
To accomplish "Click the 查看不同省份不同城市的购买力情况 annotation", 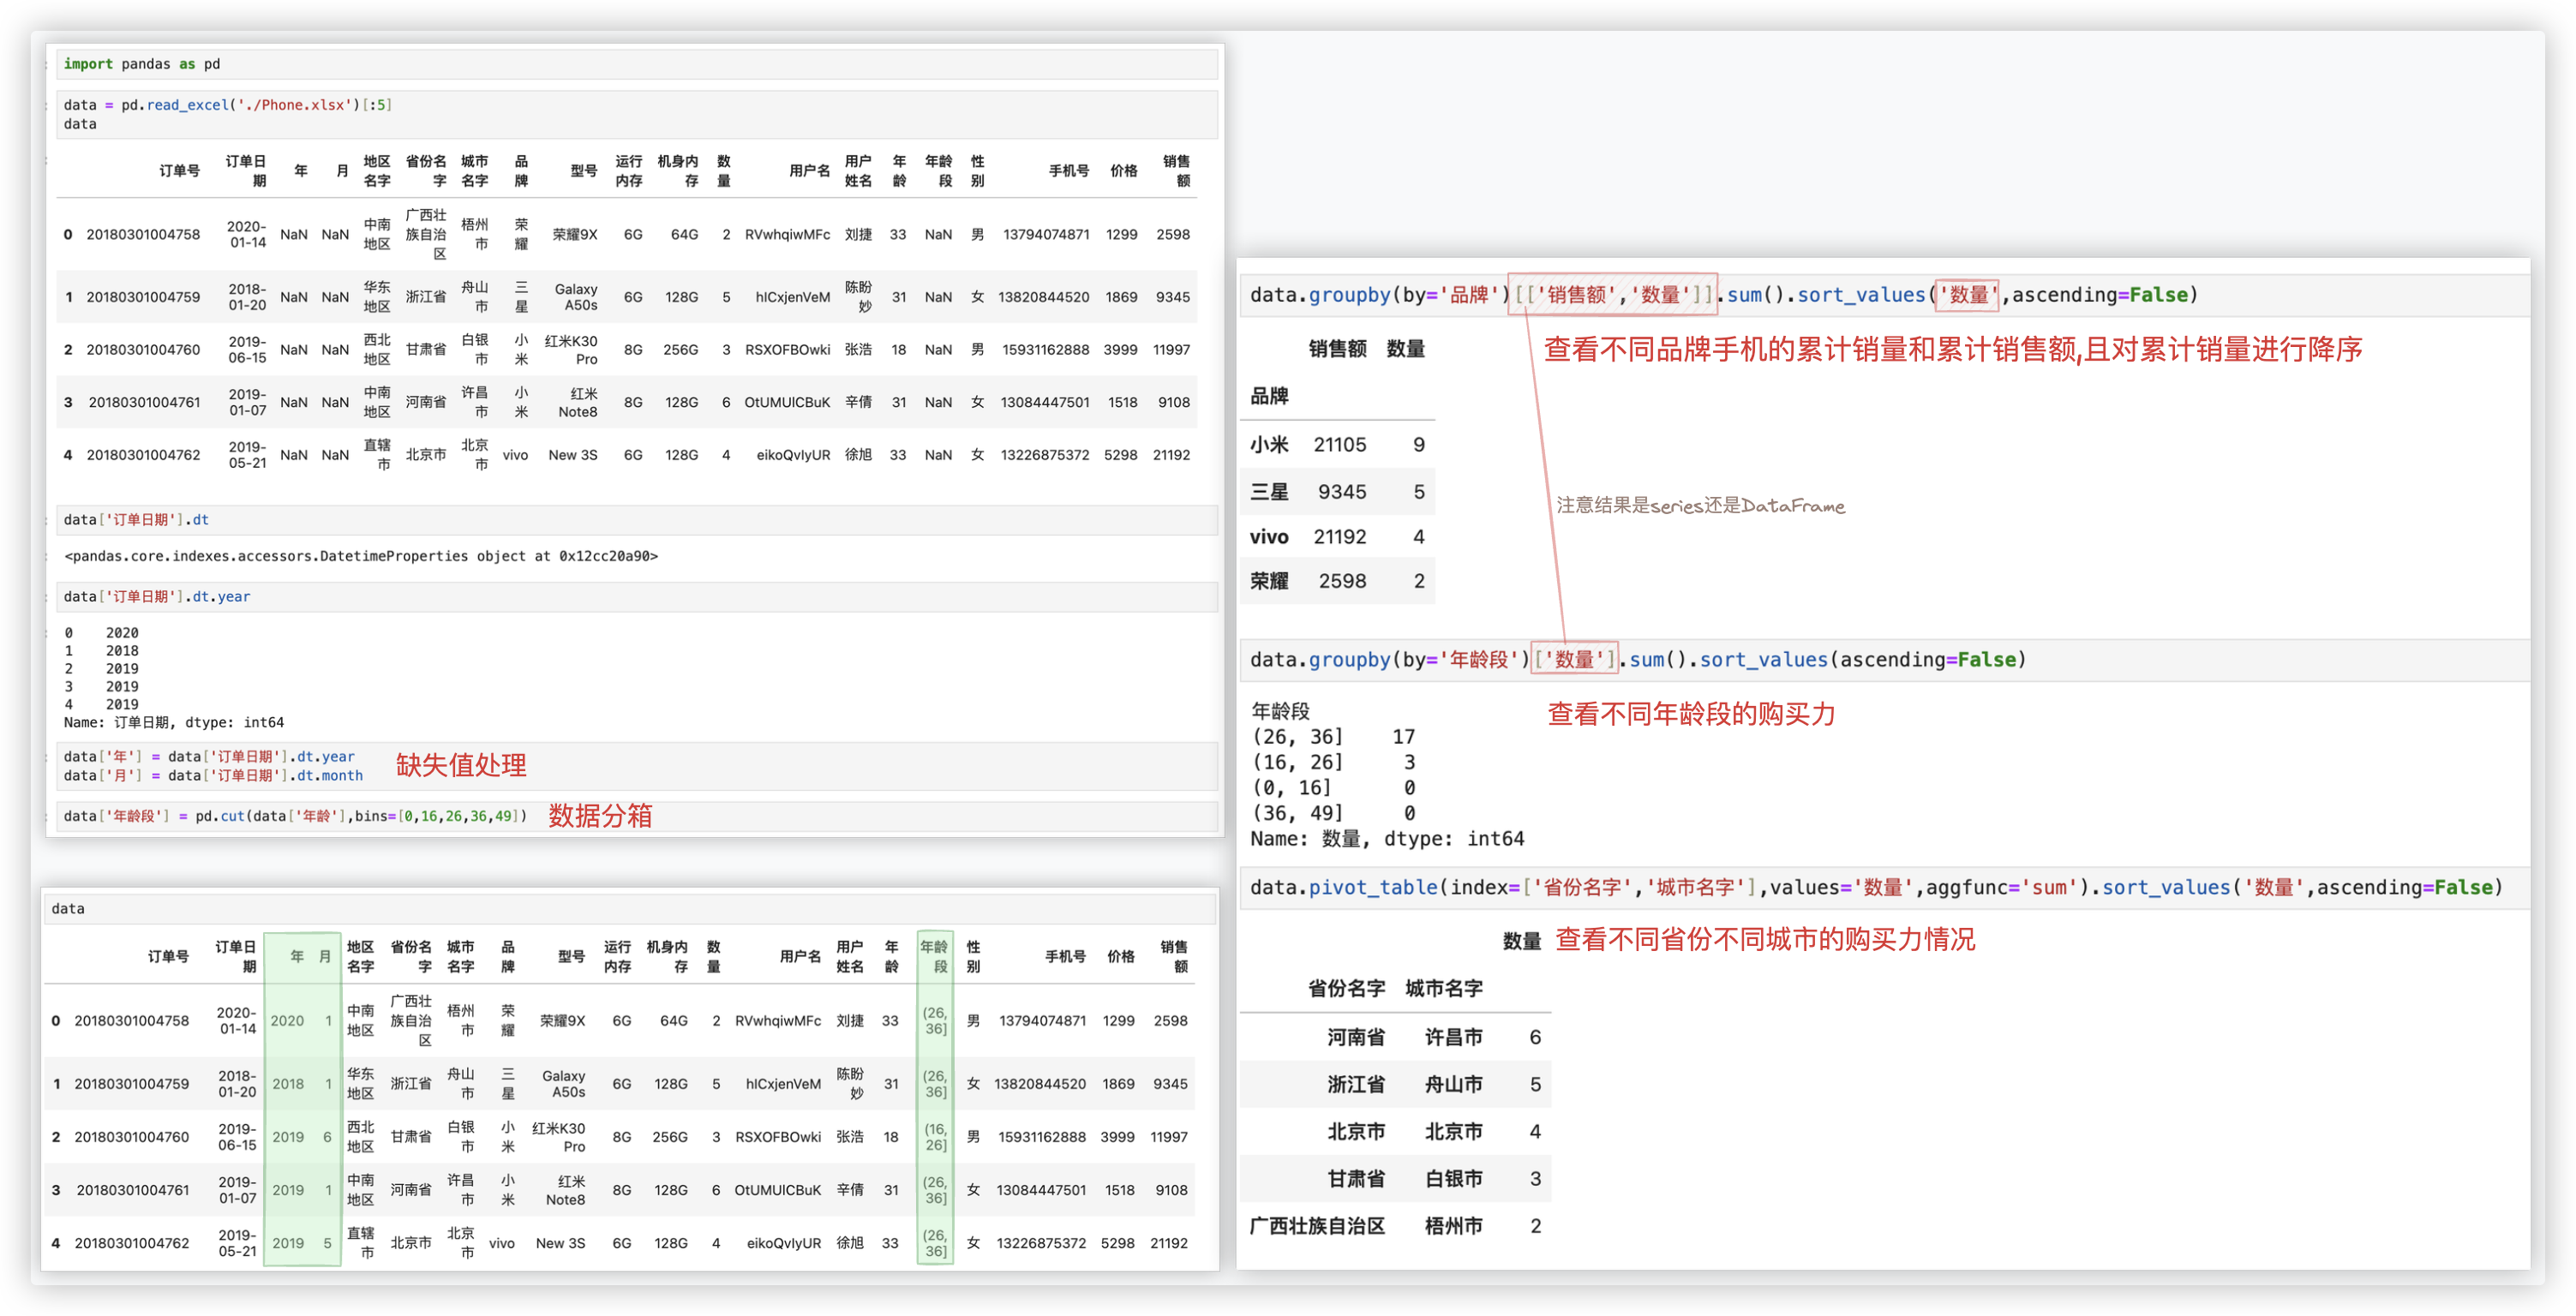I will [x=1765, y=940].
